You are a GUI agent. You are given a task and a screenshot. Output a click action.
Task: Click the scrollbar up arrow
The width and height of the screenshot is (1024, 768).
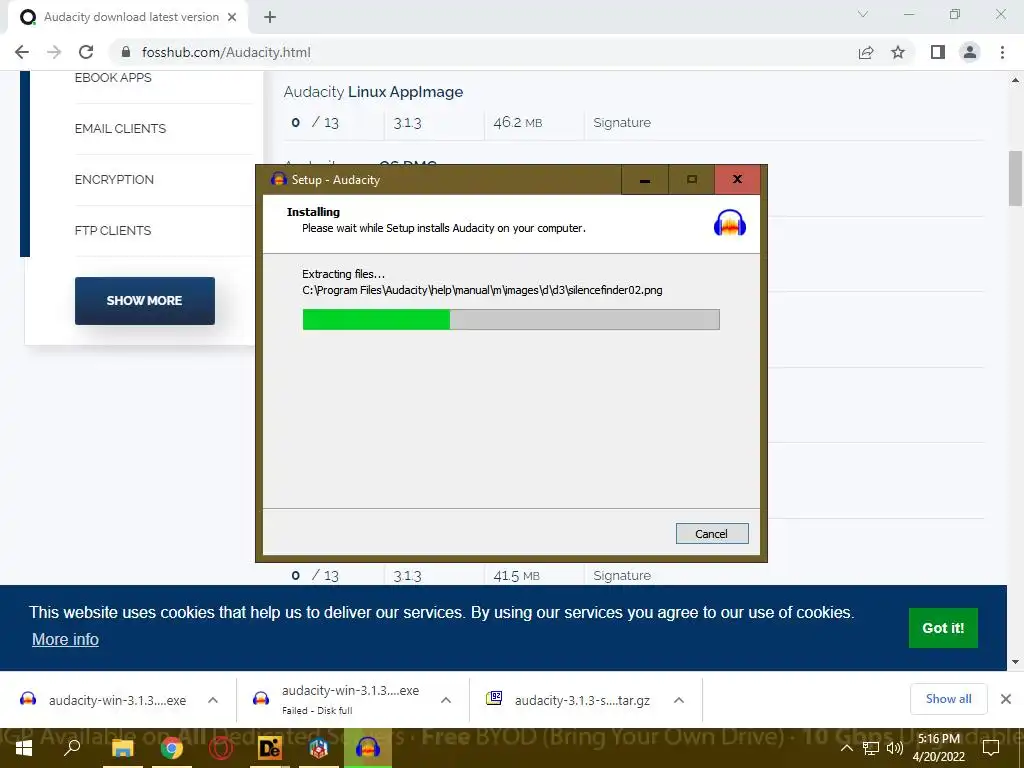[x=1015, y=80]
